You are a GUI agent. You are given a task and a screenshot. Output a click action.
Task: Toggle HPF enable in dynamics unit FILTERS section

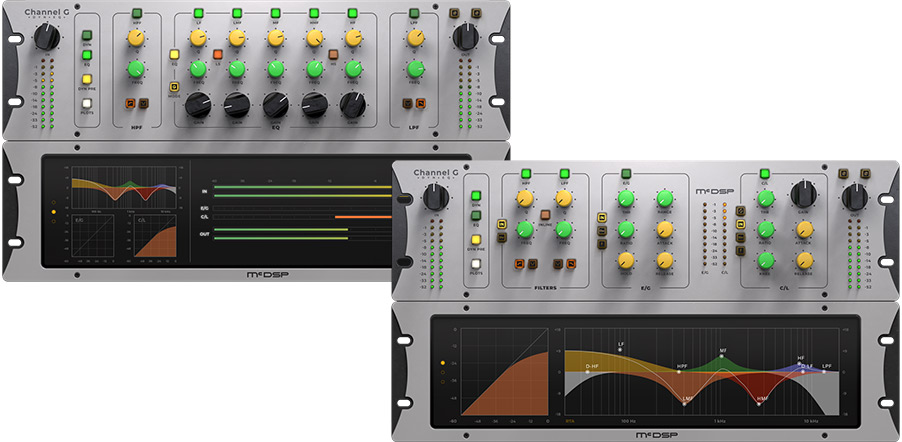pyautogui.click(x=526, y=173)
